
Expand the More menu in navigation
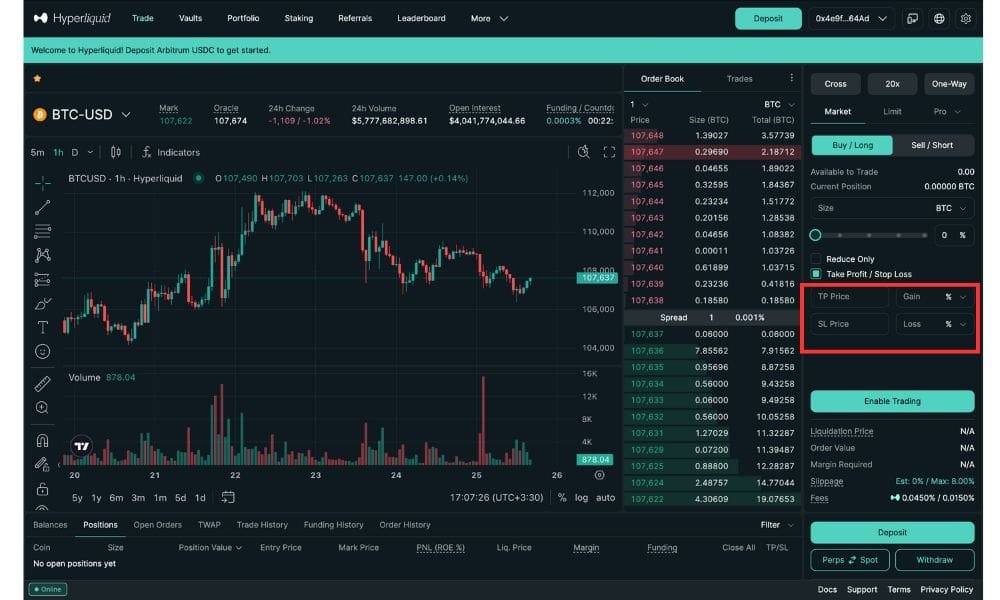coord(489,18)
